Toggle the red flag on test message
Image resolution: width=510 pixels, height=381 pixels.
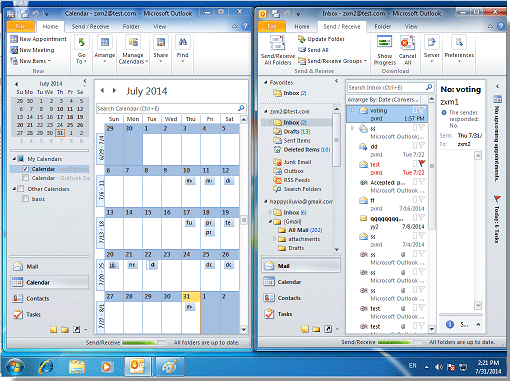click(x=422, y=163)
